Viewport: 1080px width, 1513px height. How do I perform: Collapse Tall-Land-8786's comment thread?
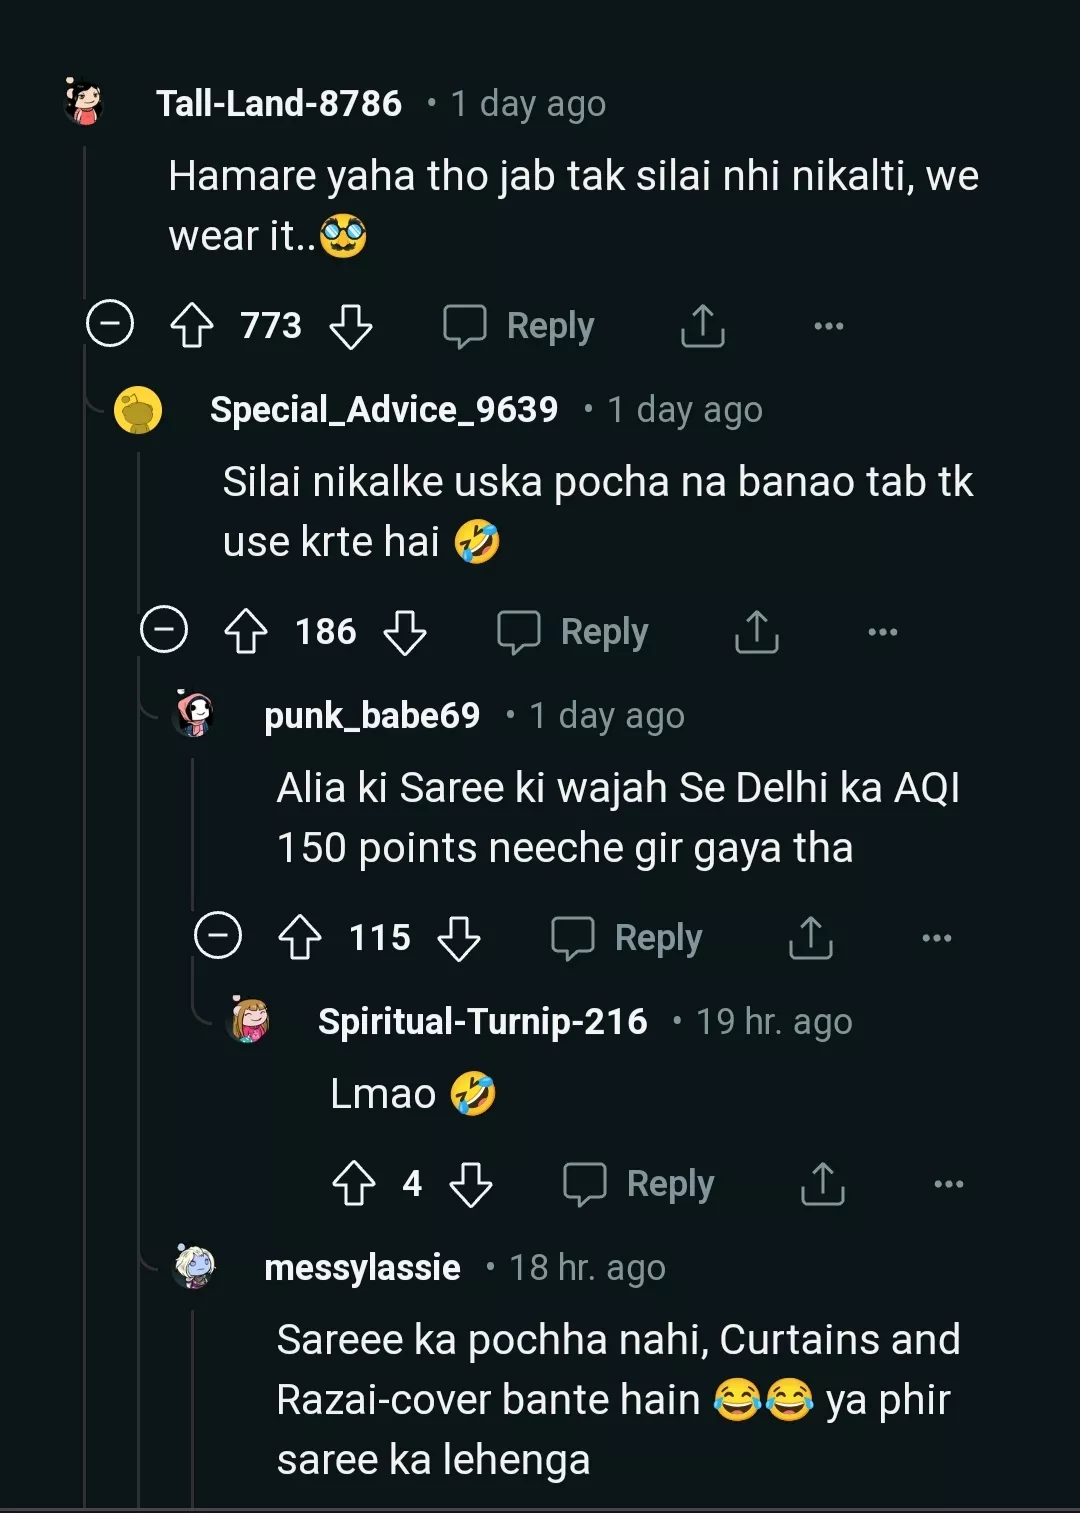[110, 324]
